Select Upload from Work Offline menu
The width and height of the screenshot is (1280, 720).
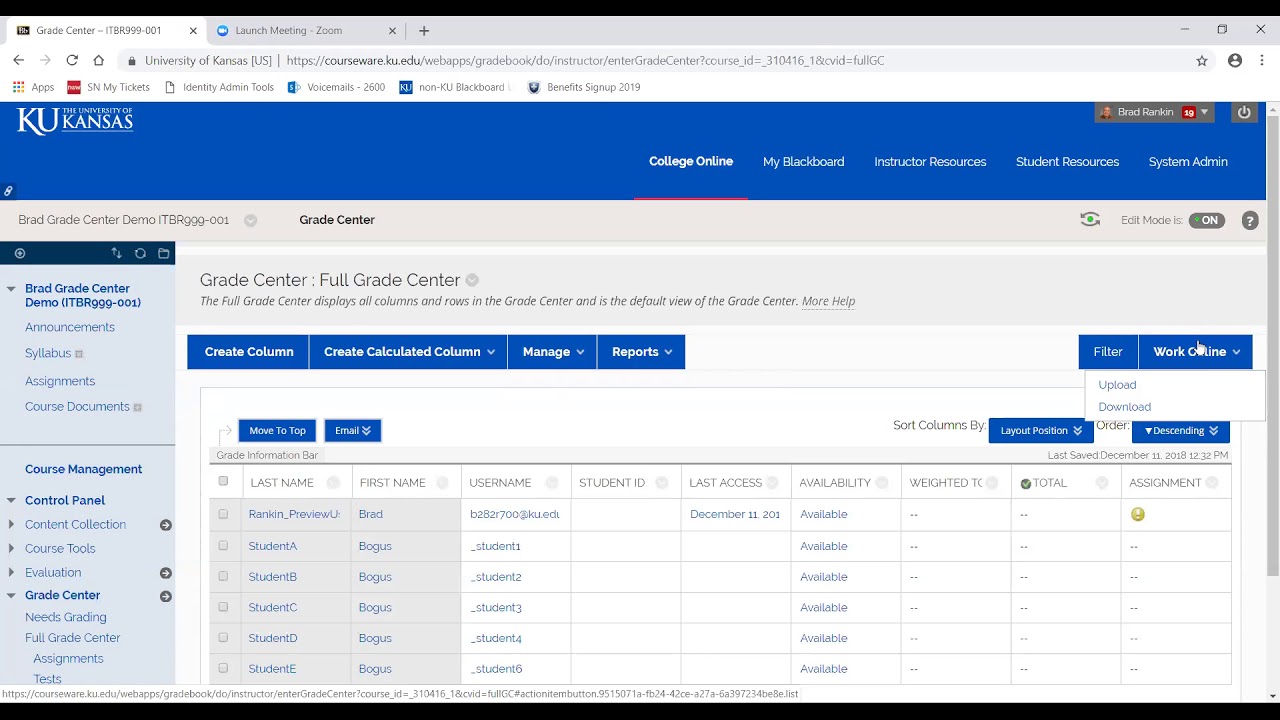coord(1117,385)
